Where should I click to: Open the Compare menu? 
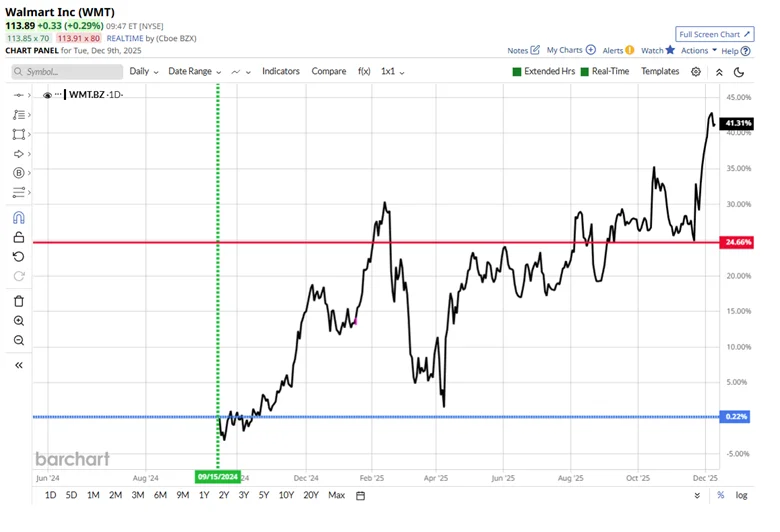[329, 71]
